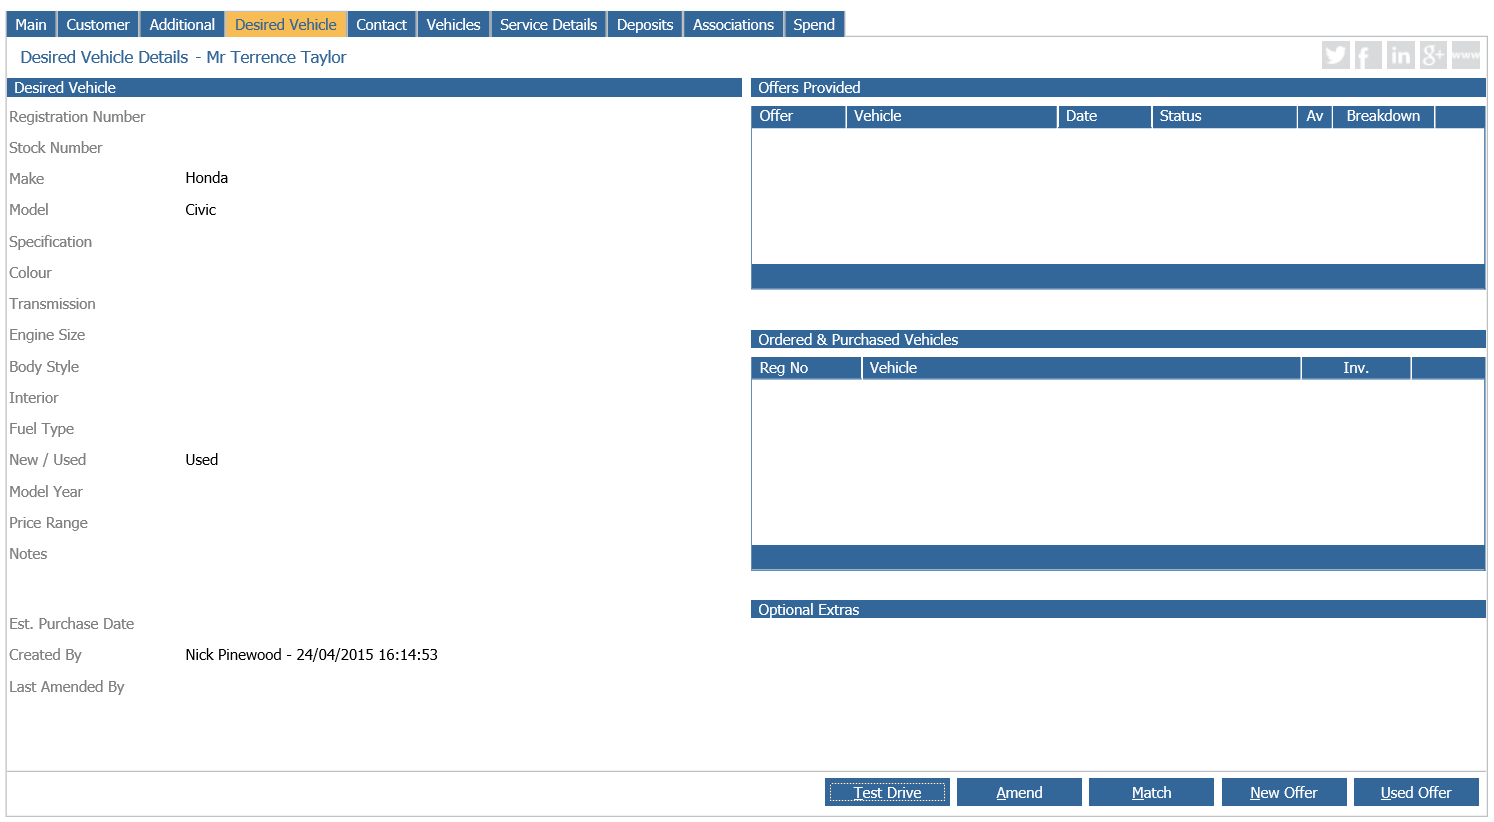The image size is (1494, 822).
Task: Click the Fuel Type label
Action: click(x=42, y=429)
